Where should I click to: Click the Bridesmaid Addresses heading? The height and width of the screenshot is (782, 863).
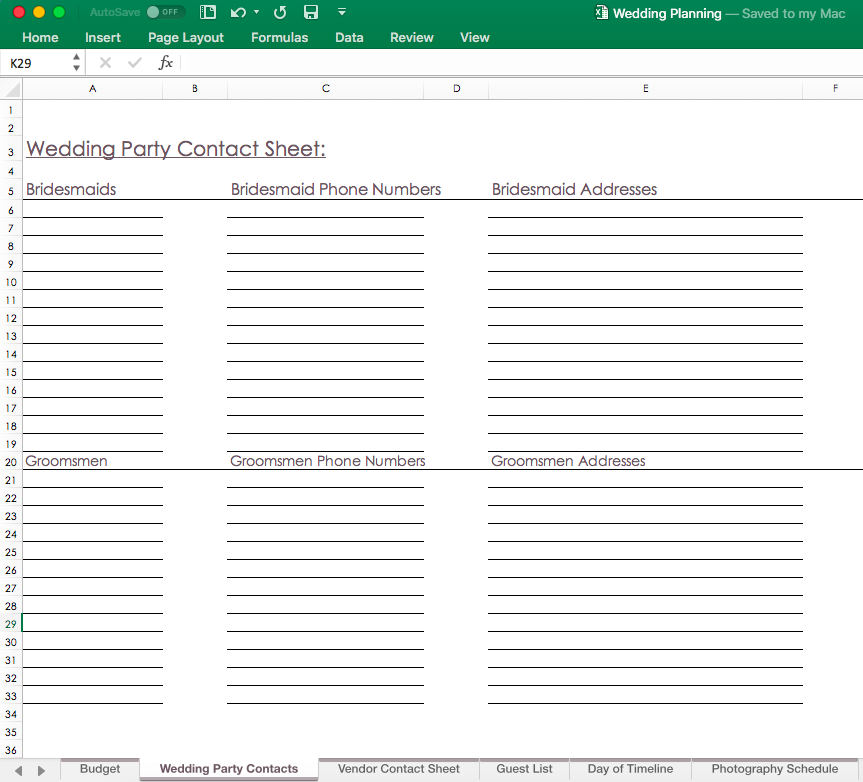pyautogui.click(x=574, y=189)
